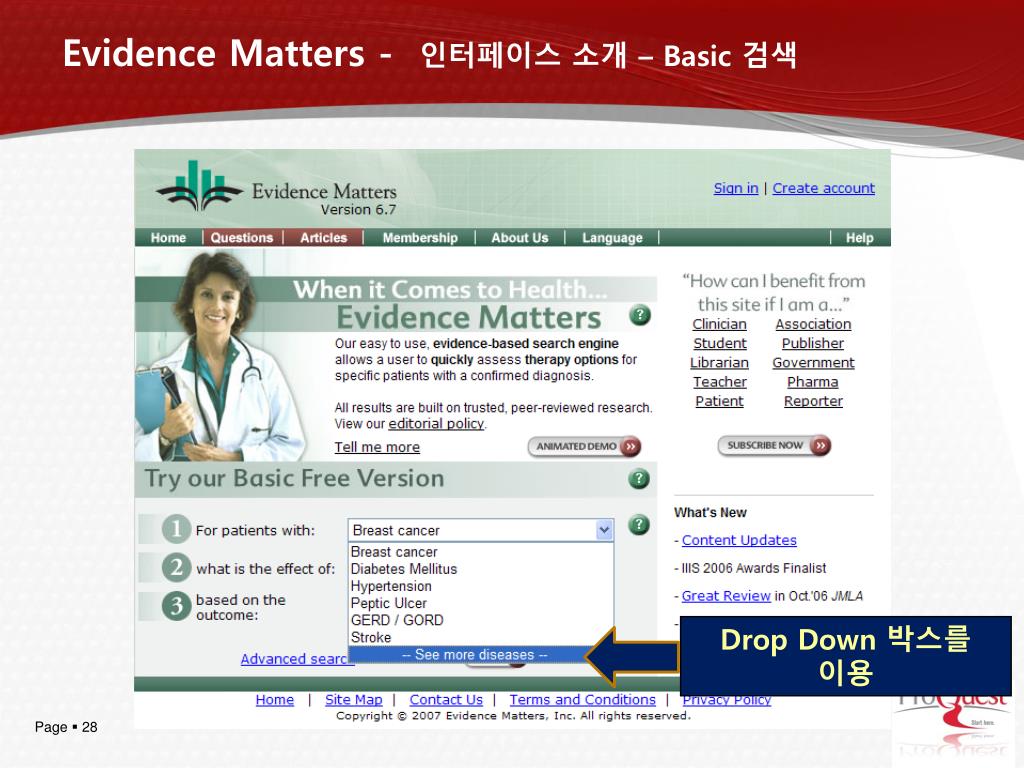Go to the Articles menu
The image size is (1024, 768).
(x=323, y=238)
